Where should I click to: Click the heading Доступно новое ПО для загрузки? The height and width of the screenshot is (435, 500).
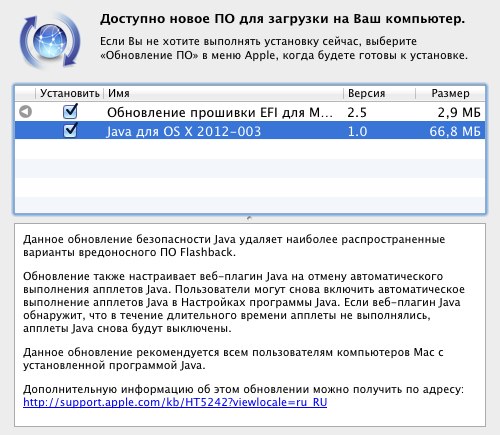pos(282,19)
